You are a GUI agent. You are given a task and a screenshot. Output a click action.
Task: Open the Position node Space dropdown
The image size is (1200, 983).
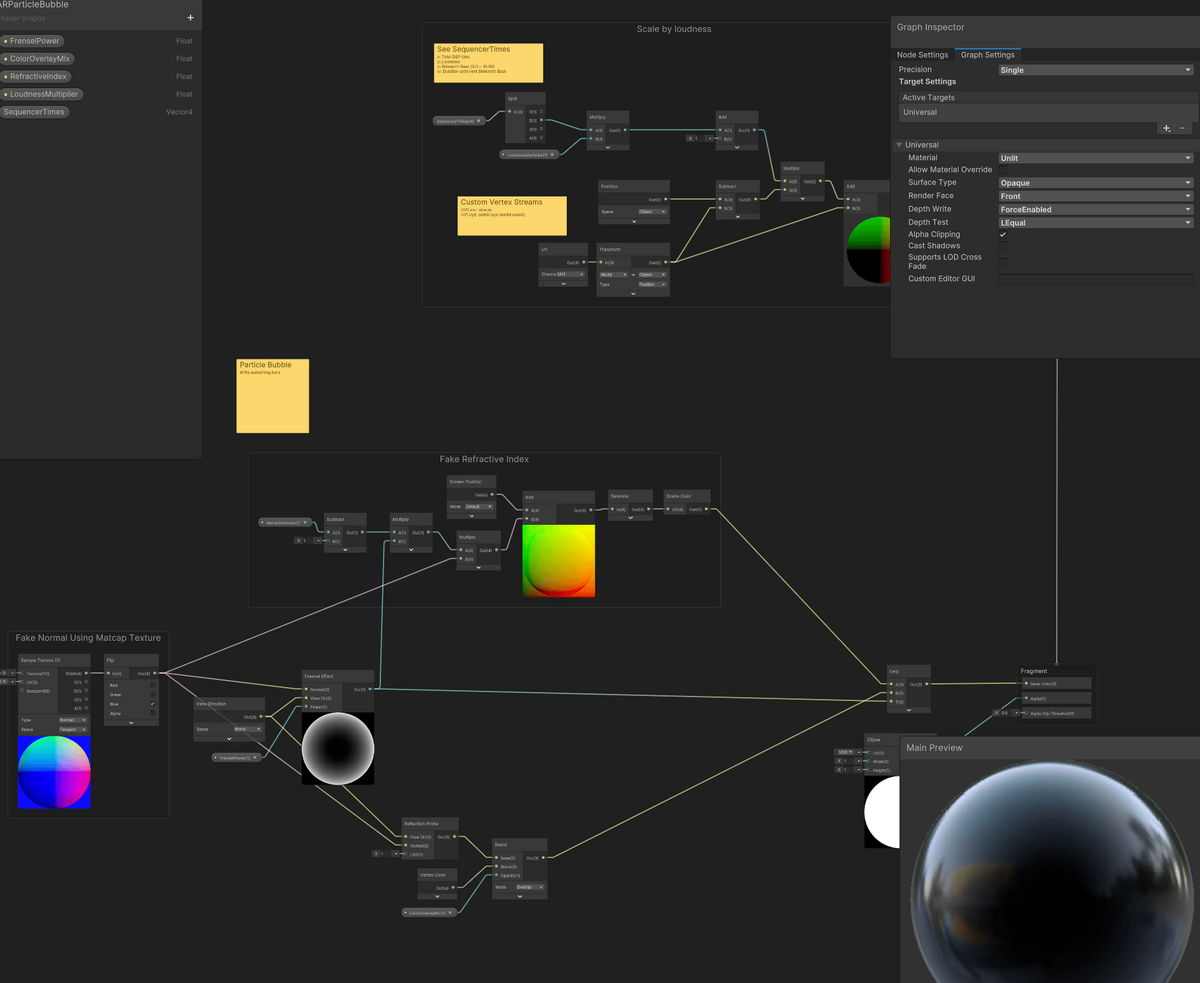click(x=652, y=212)
